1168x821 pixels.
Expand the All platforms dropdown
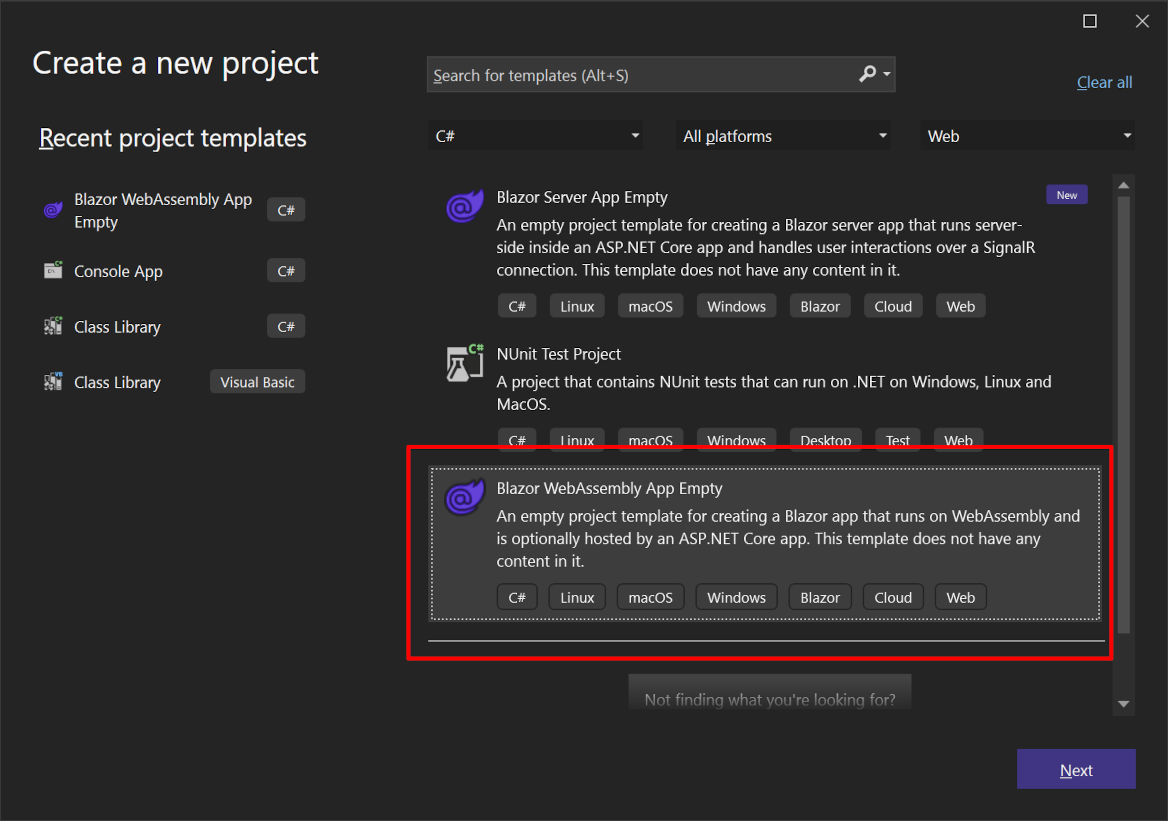[783, 135]
